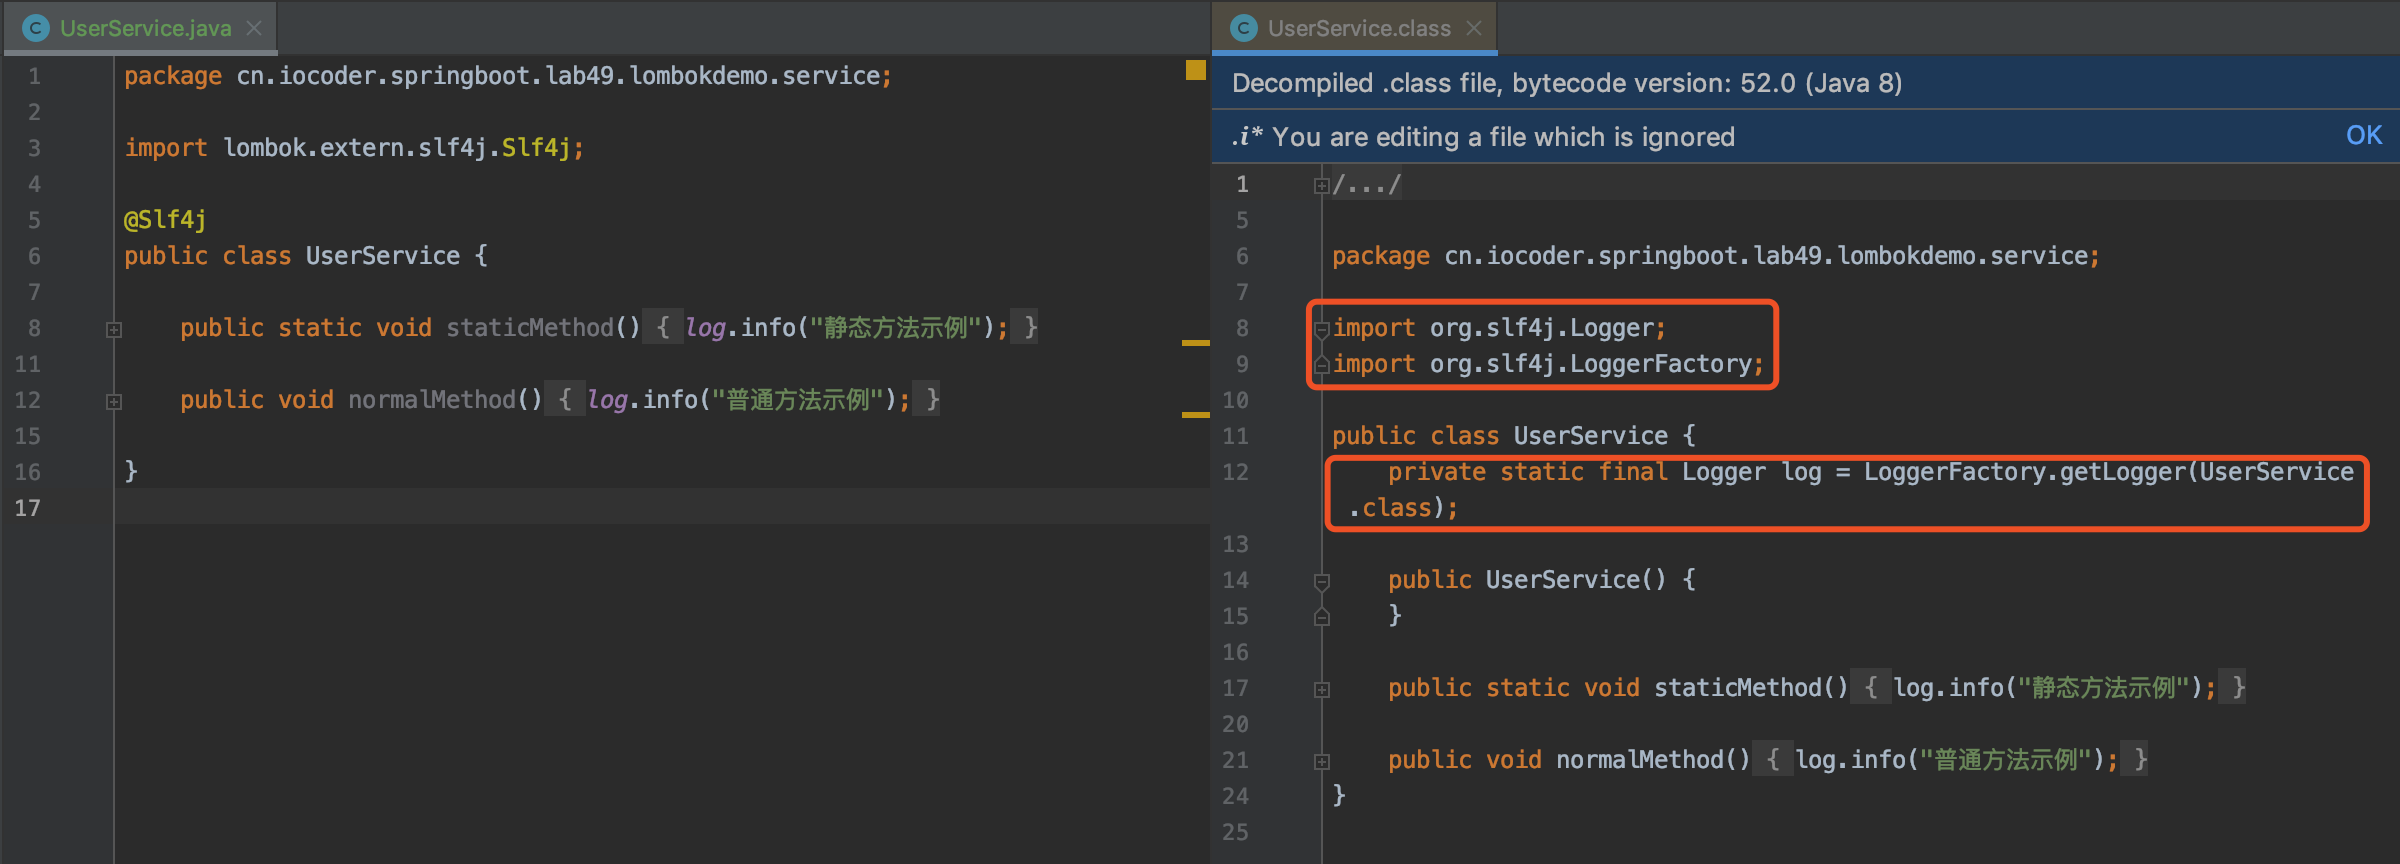Expand staticMethod fold in UserService.java

coord(114,329)
